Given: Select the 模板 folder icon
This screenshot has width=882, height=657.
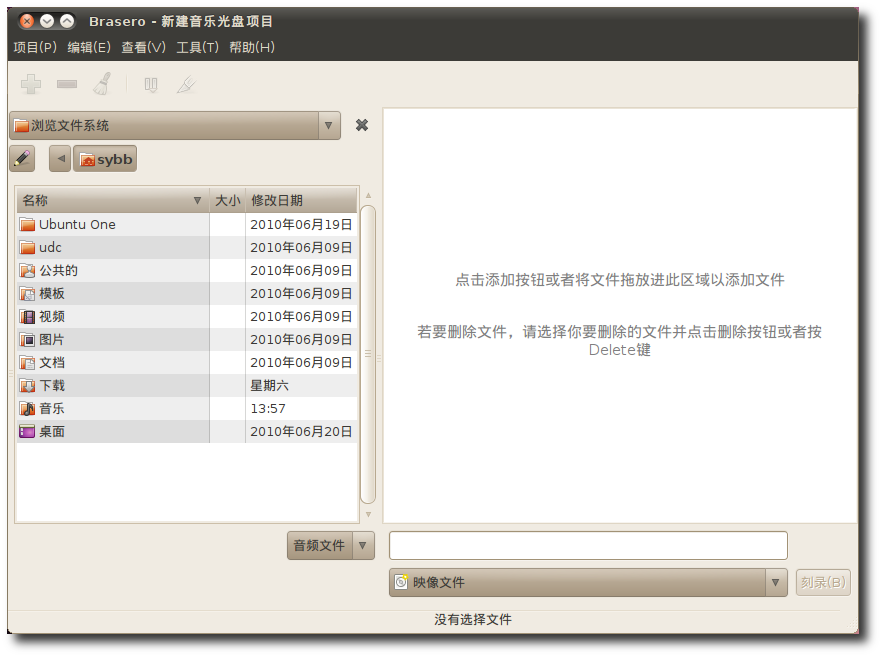Looking at the screenshot, I should [x=27, y=294].
